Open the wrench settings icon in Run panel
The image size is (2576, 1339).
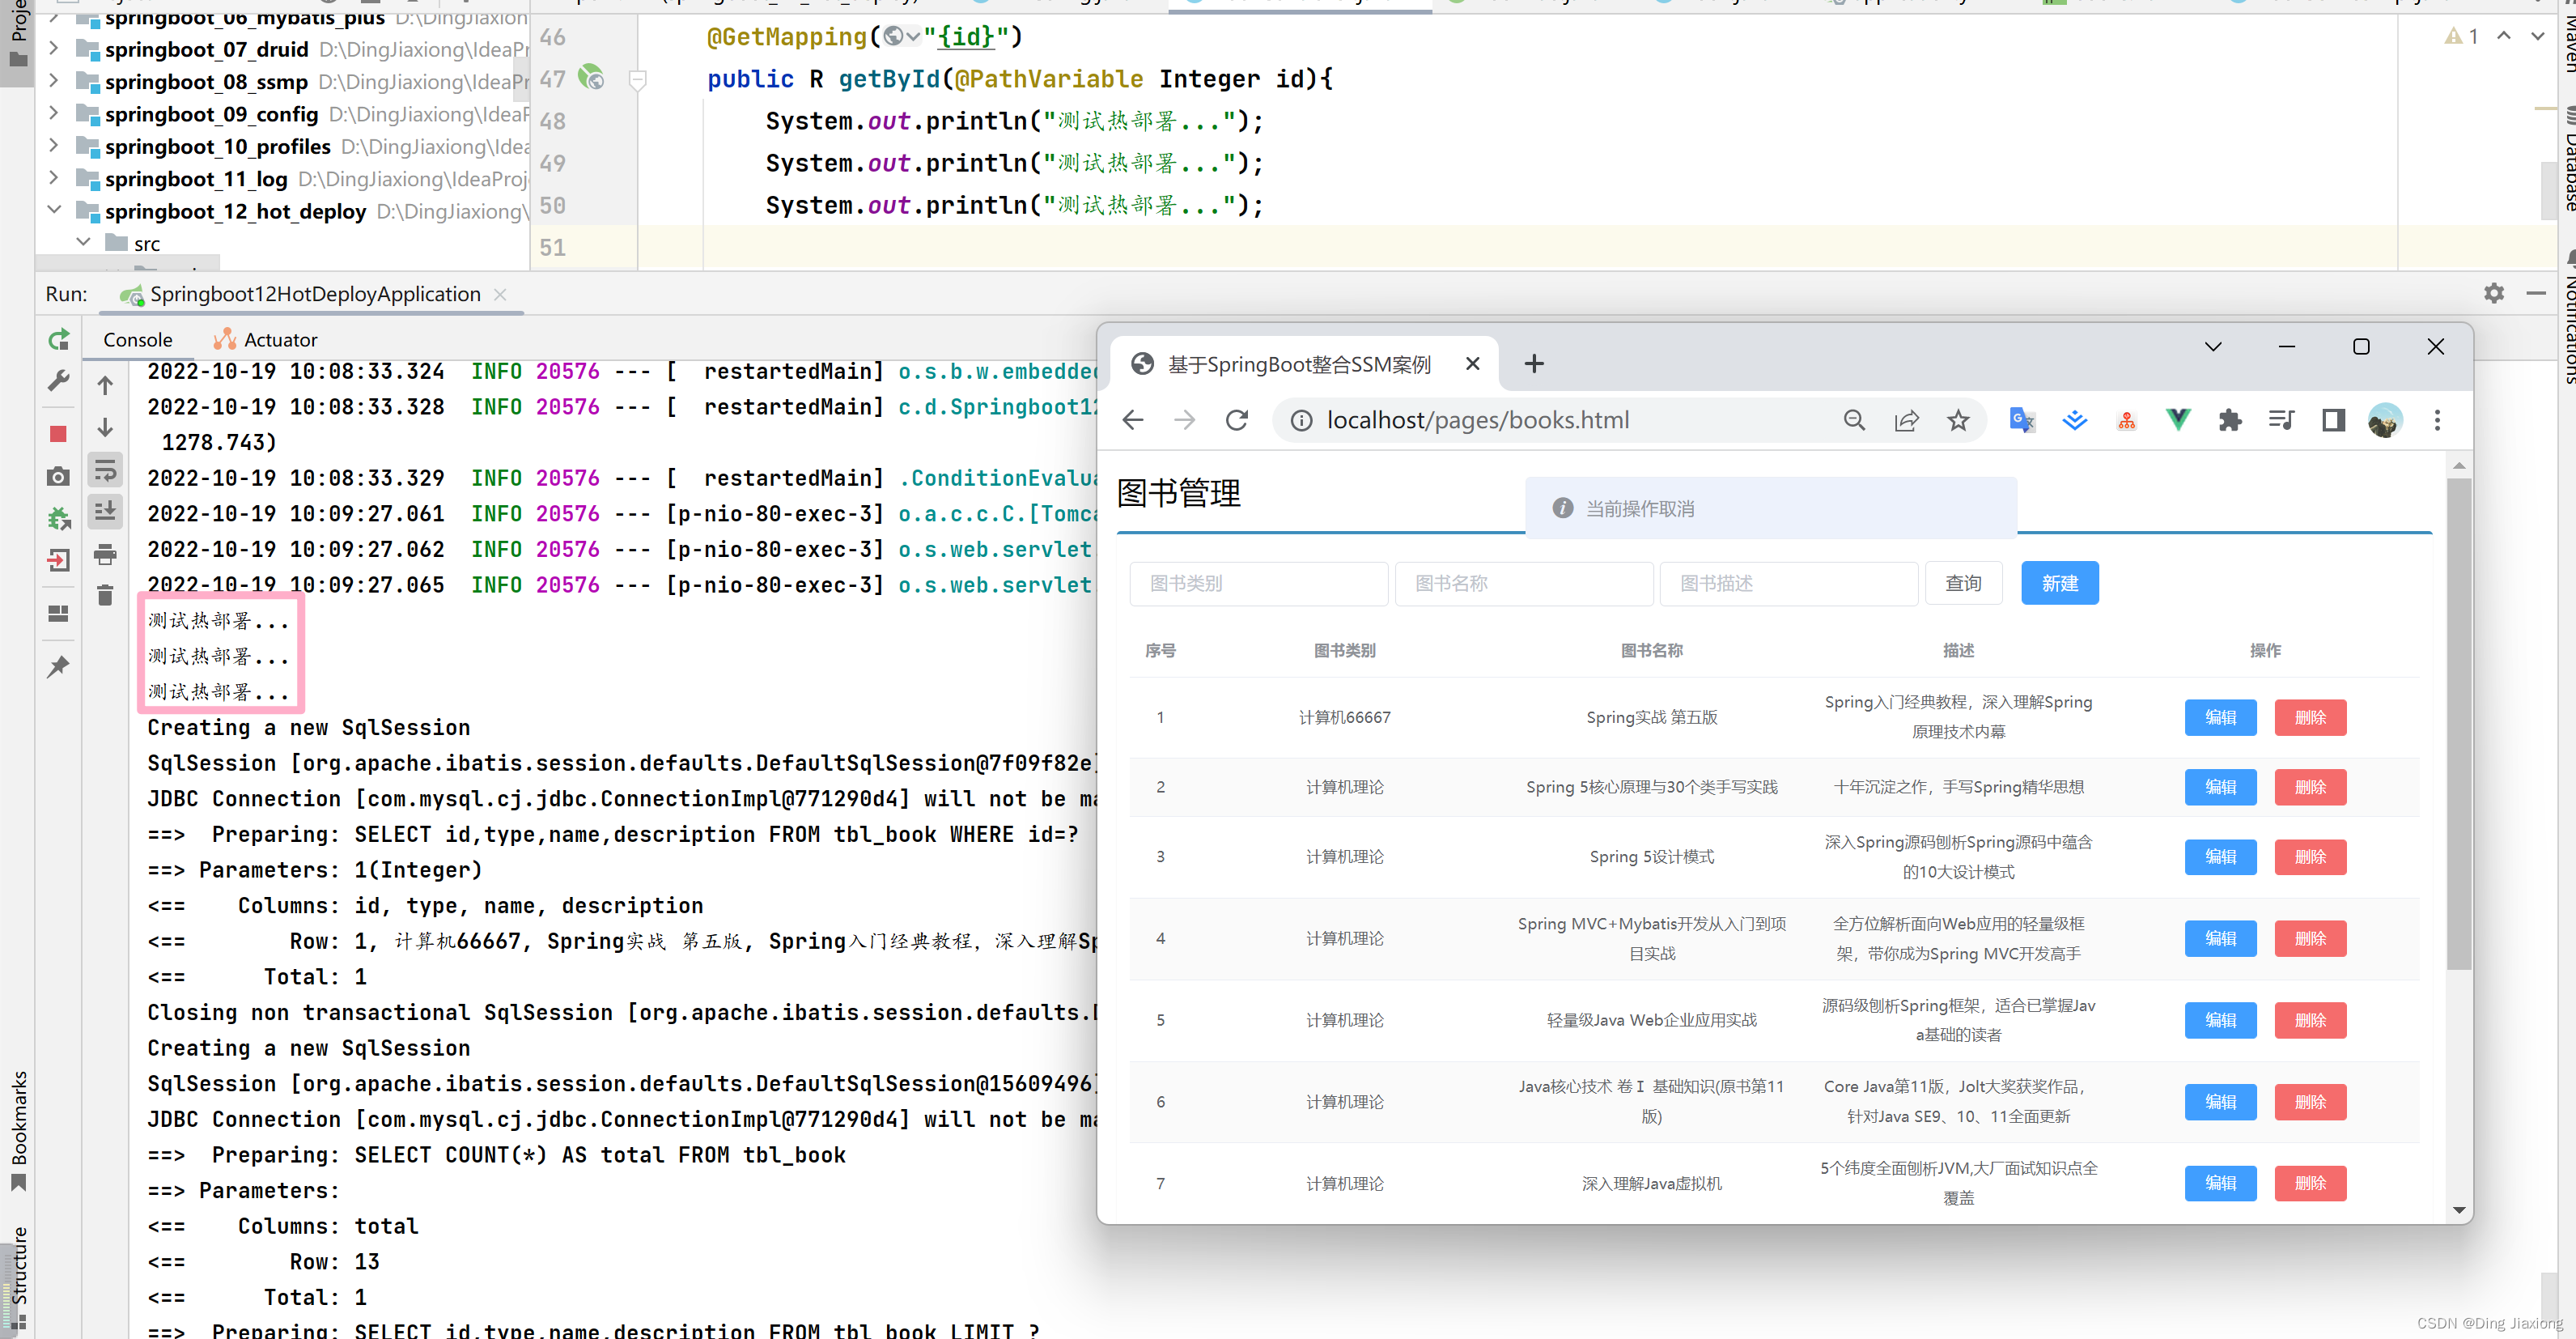[x=59, y=381]
